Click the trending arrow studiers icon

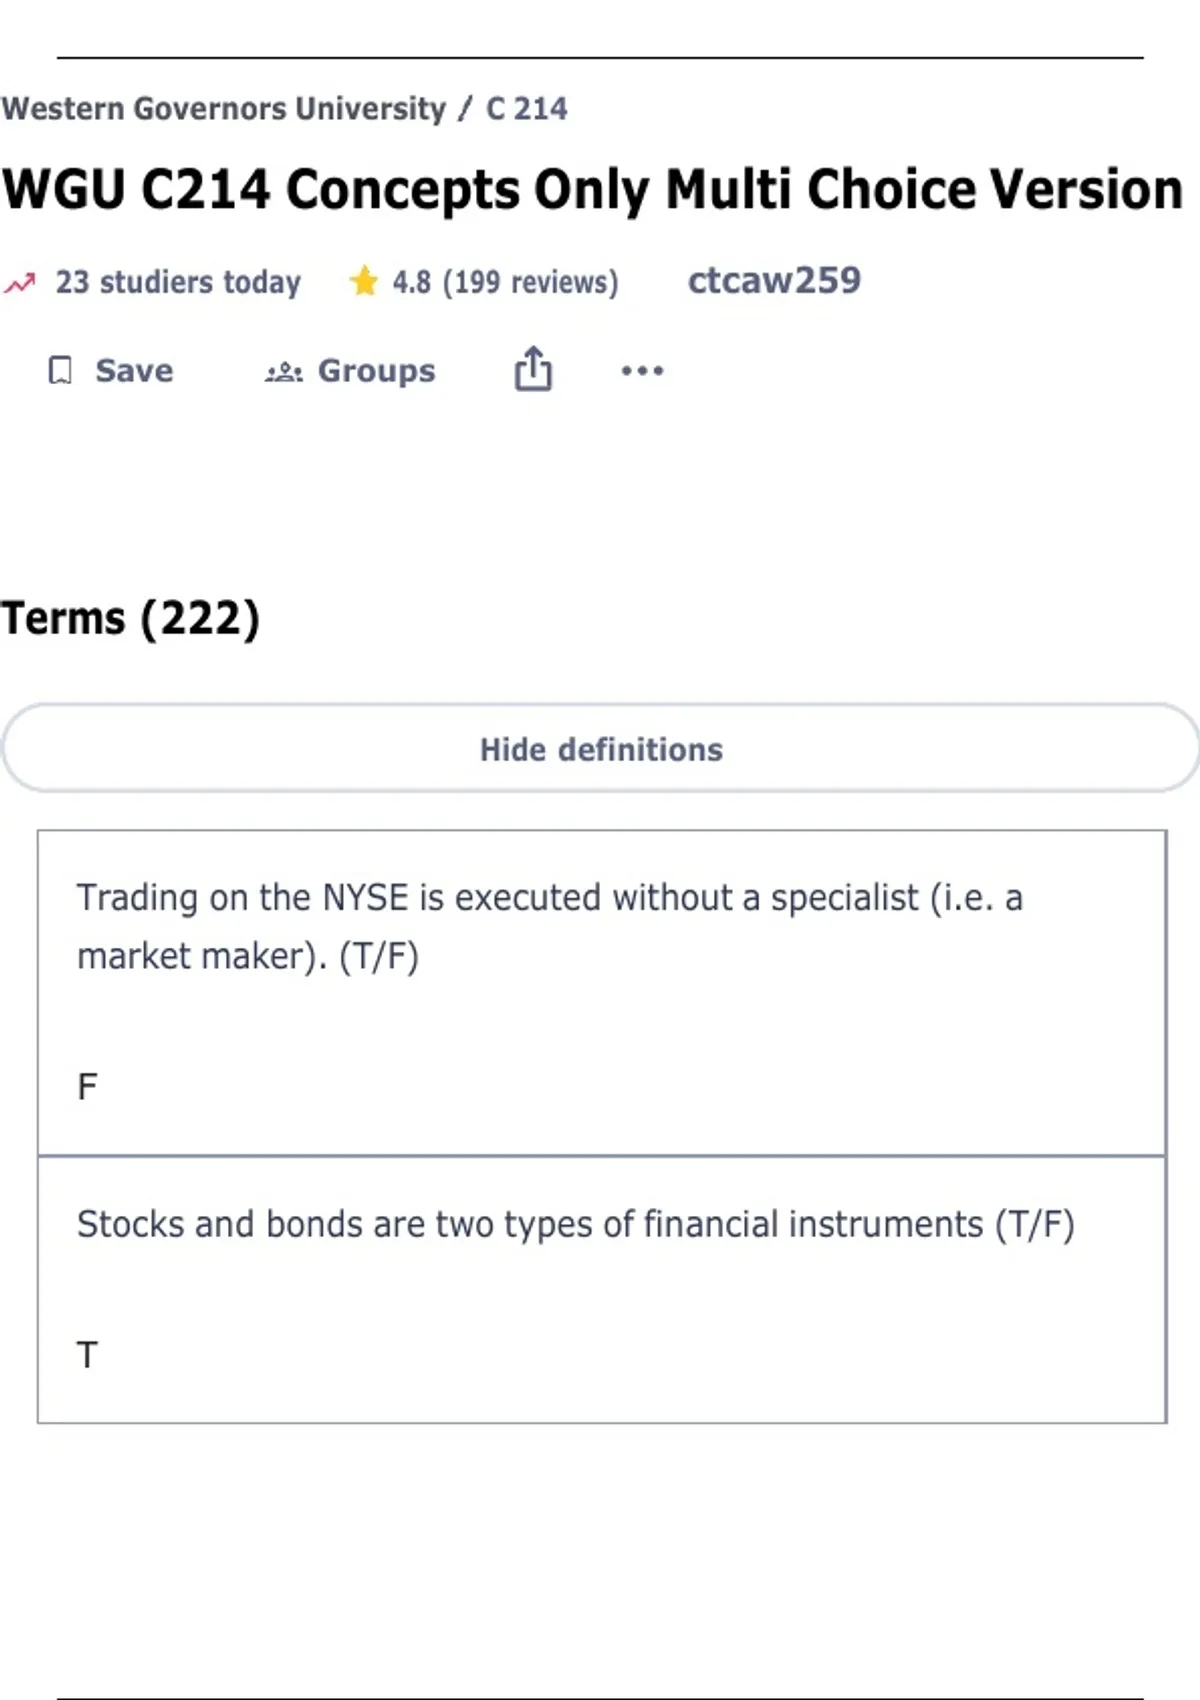19,283
